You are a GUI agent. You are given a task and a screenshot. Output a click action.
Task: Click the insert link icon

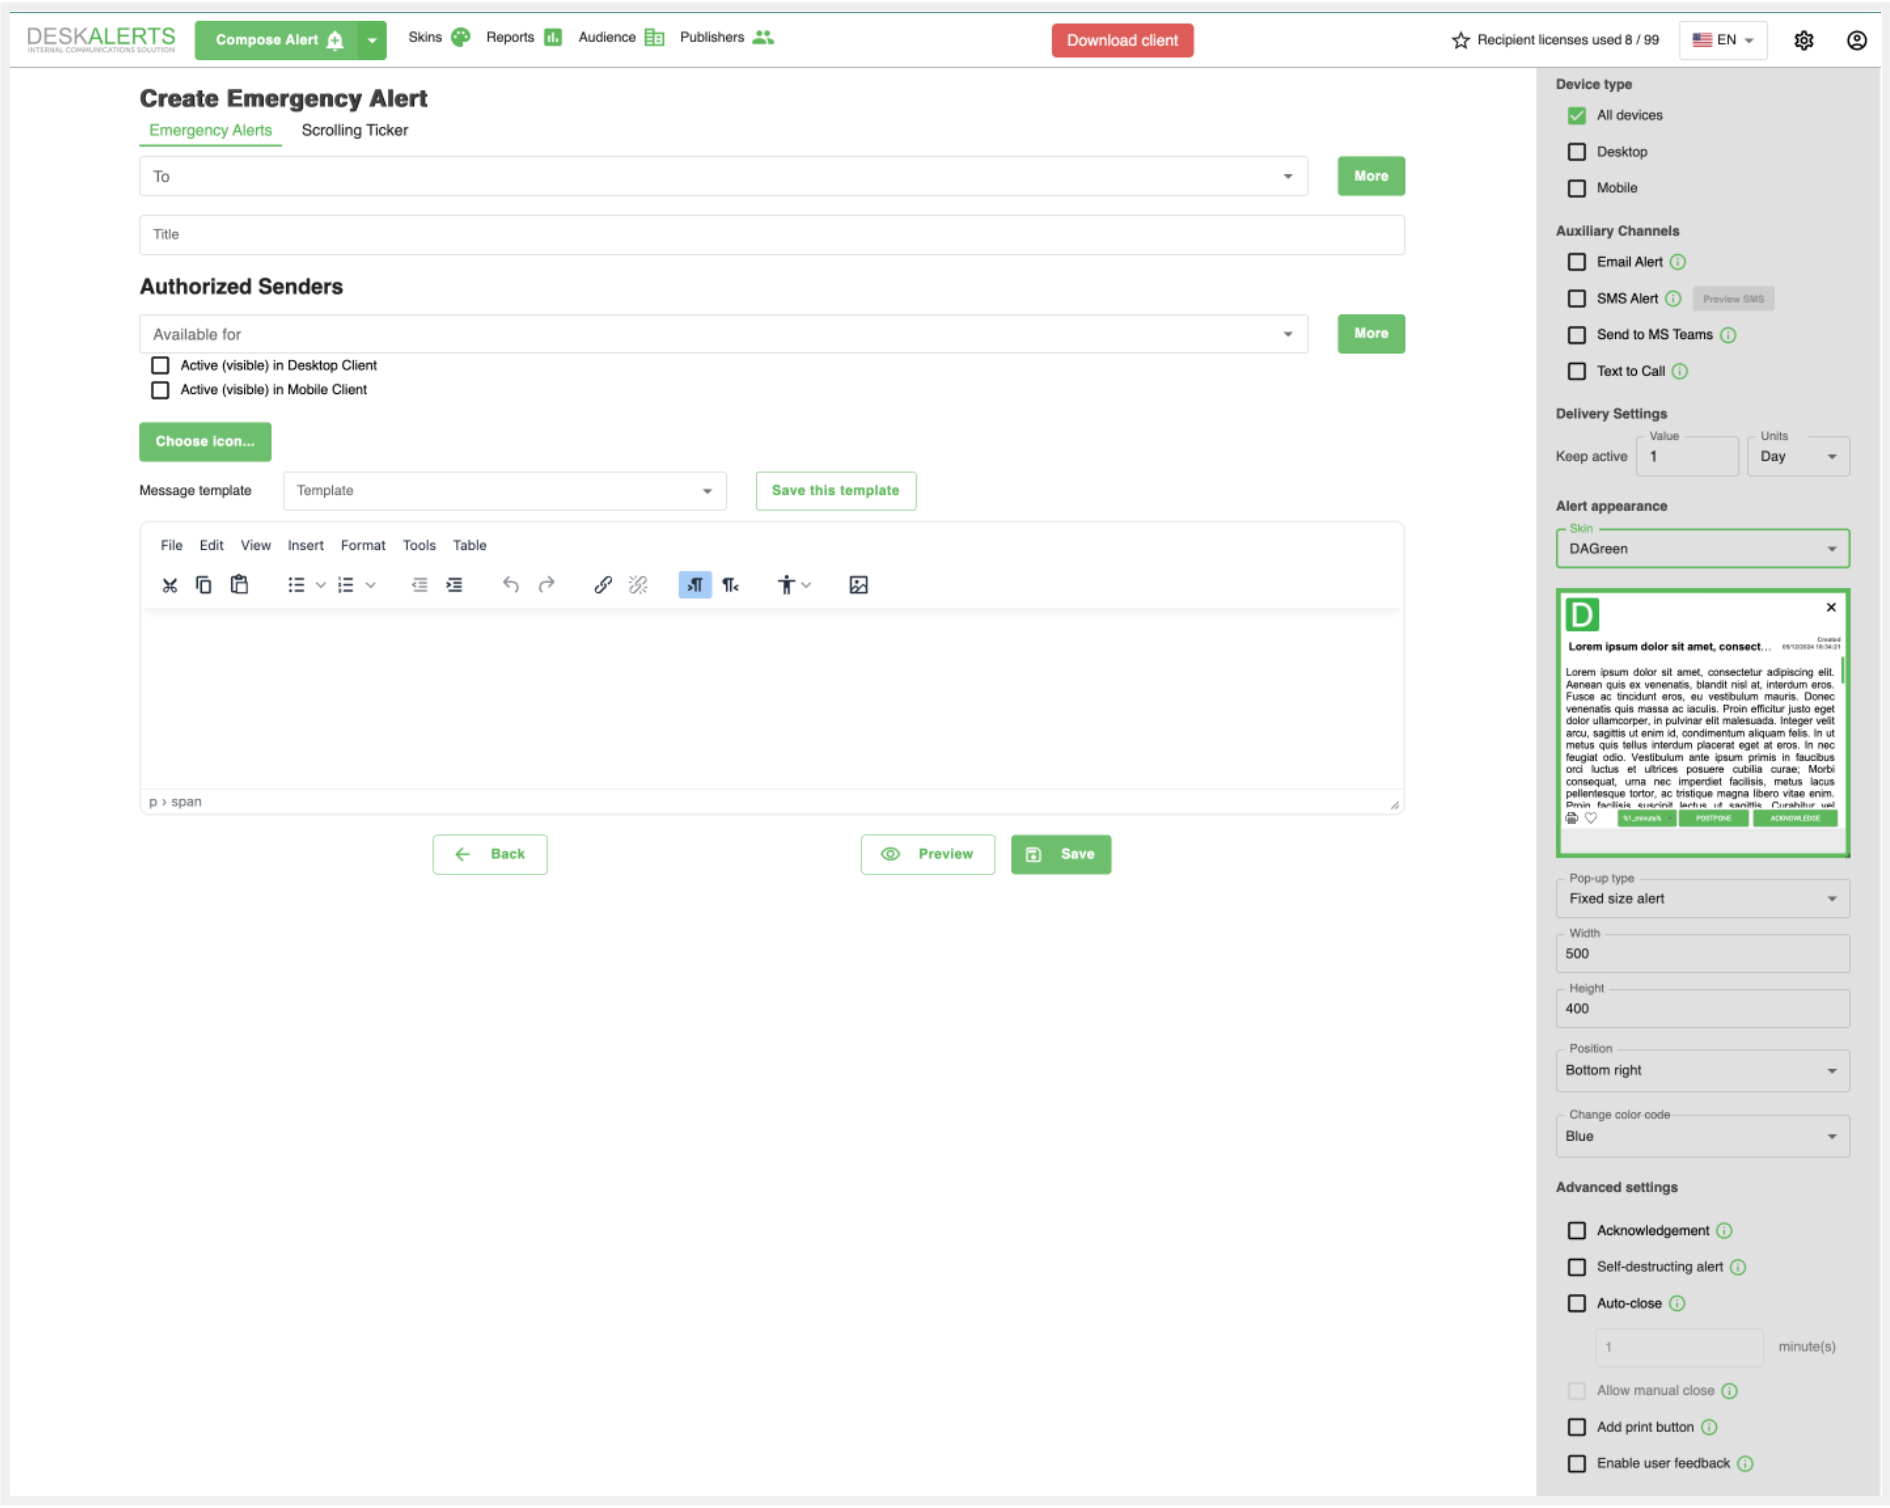(603, 585)
